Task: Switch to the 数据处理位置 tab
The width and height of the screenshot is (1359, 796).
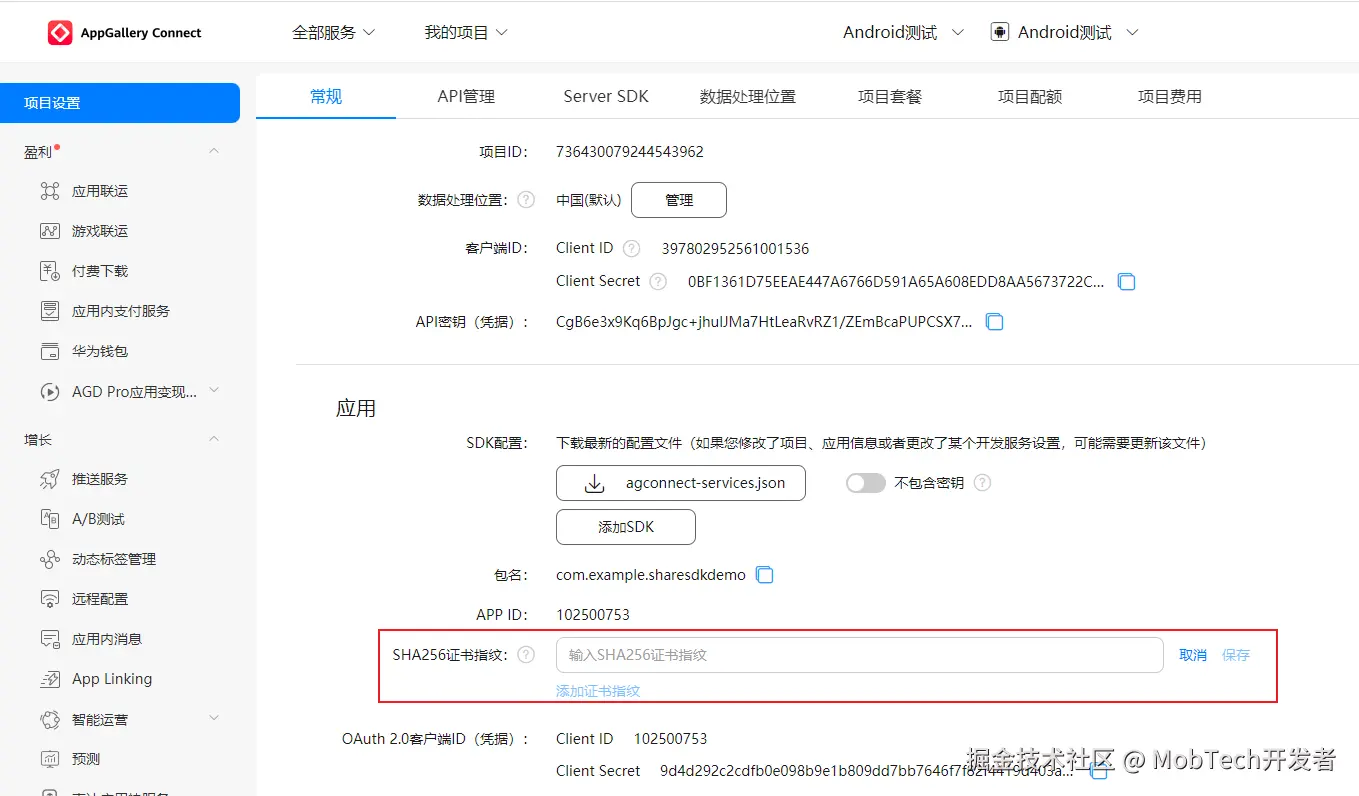Action: point(748,96)
